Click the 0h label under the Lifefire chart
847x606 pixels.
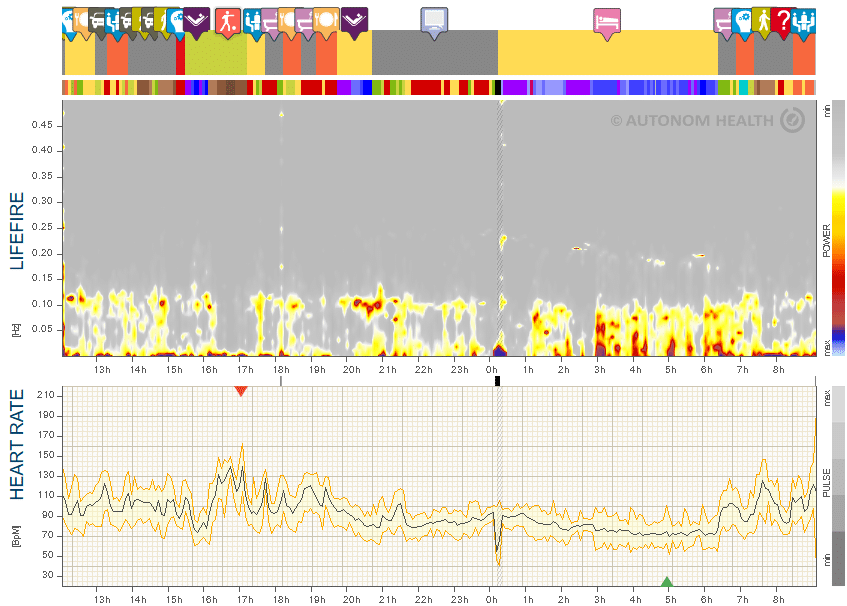[x=491, y=369]
